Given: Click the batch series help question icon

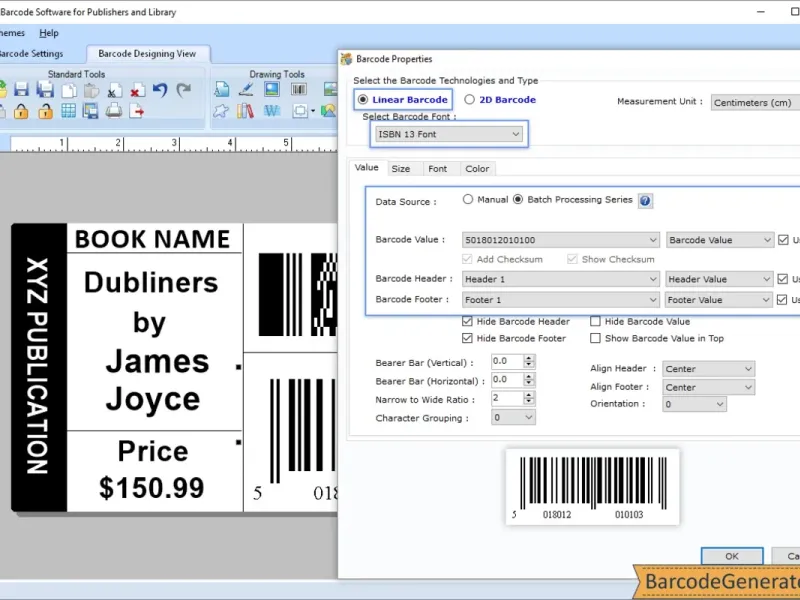Looking at the screenshot, I should tap(645, 201).
